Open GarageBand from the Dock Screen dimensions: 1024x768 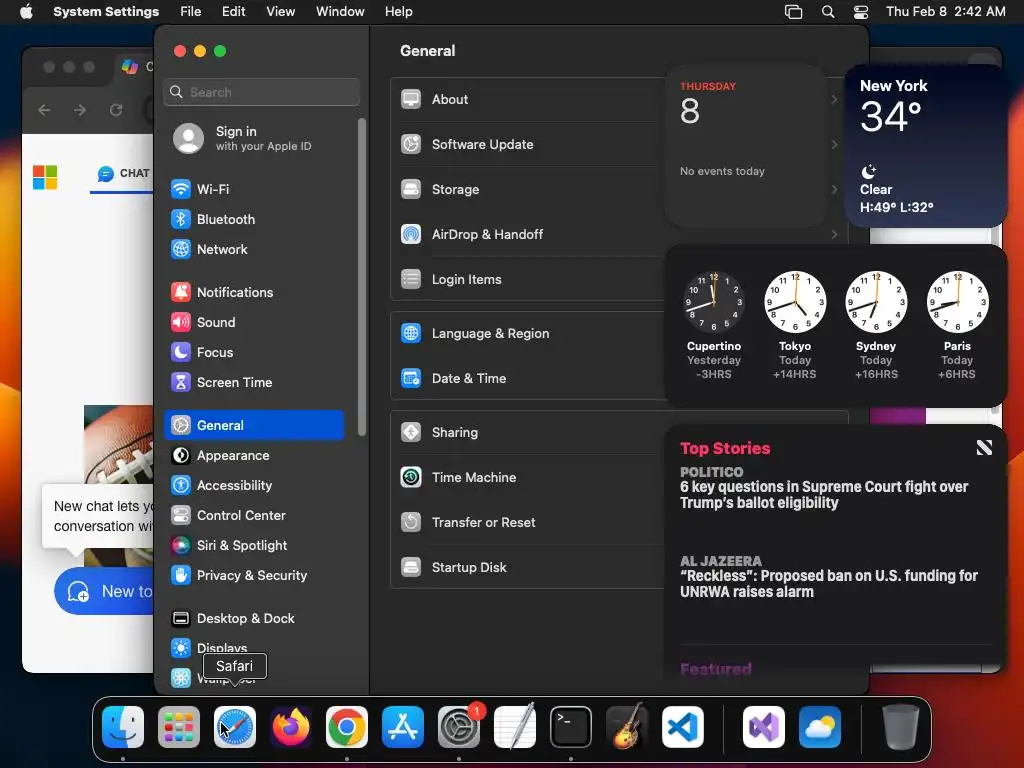tap(627, 727)
